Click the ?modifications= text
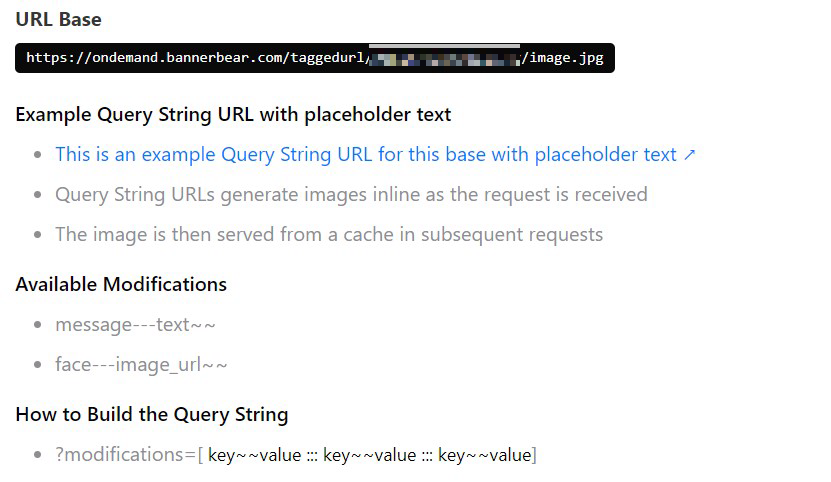 tap(125, 455)
